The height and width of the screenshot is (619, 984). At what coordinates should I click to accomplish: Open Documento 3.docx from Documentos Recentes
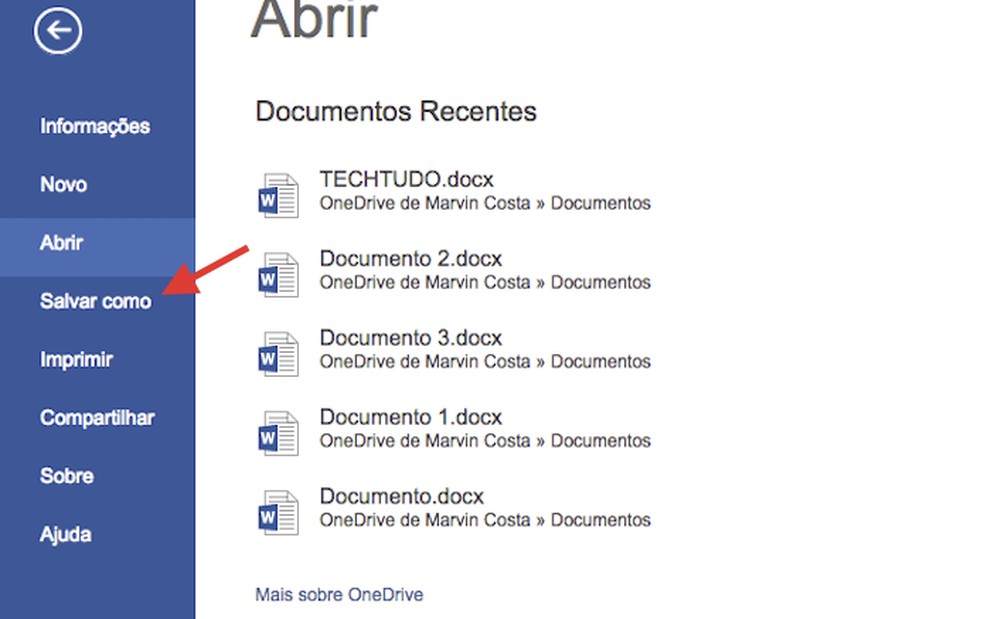410,337
